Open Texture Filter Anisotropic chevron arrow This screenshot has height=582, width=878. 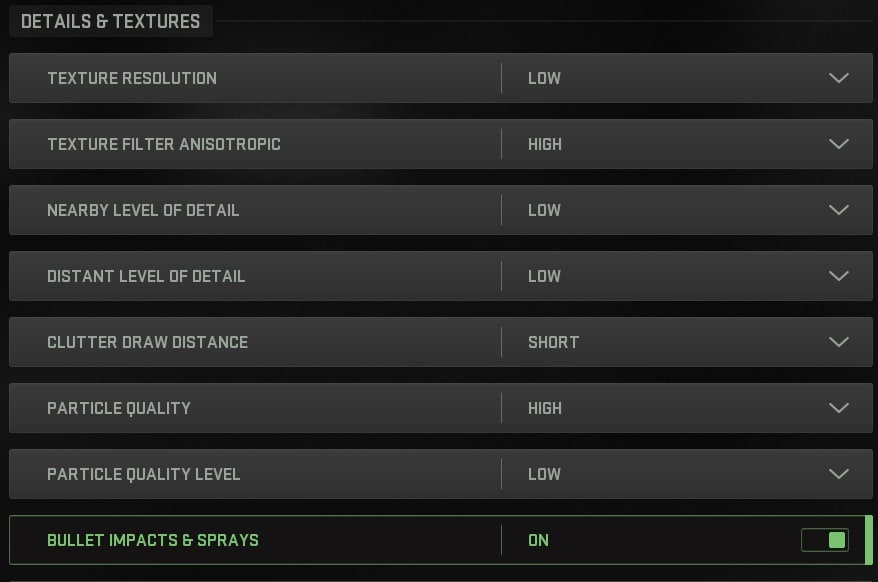click(838, 144)
